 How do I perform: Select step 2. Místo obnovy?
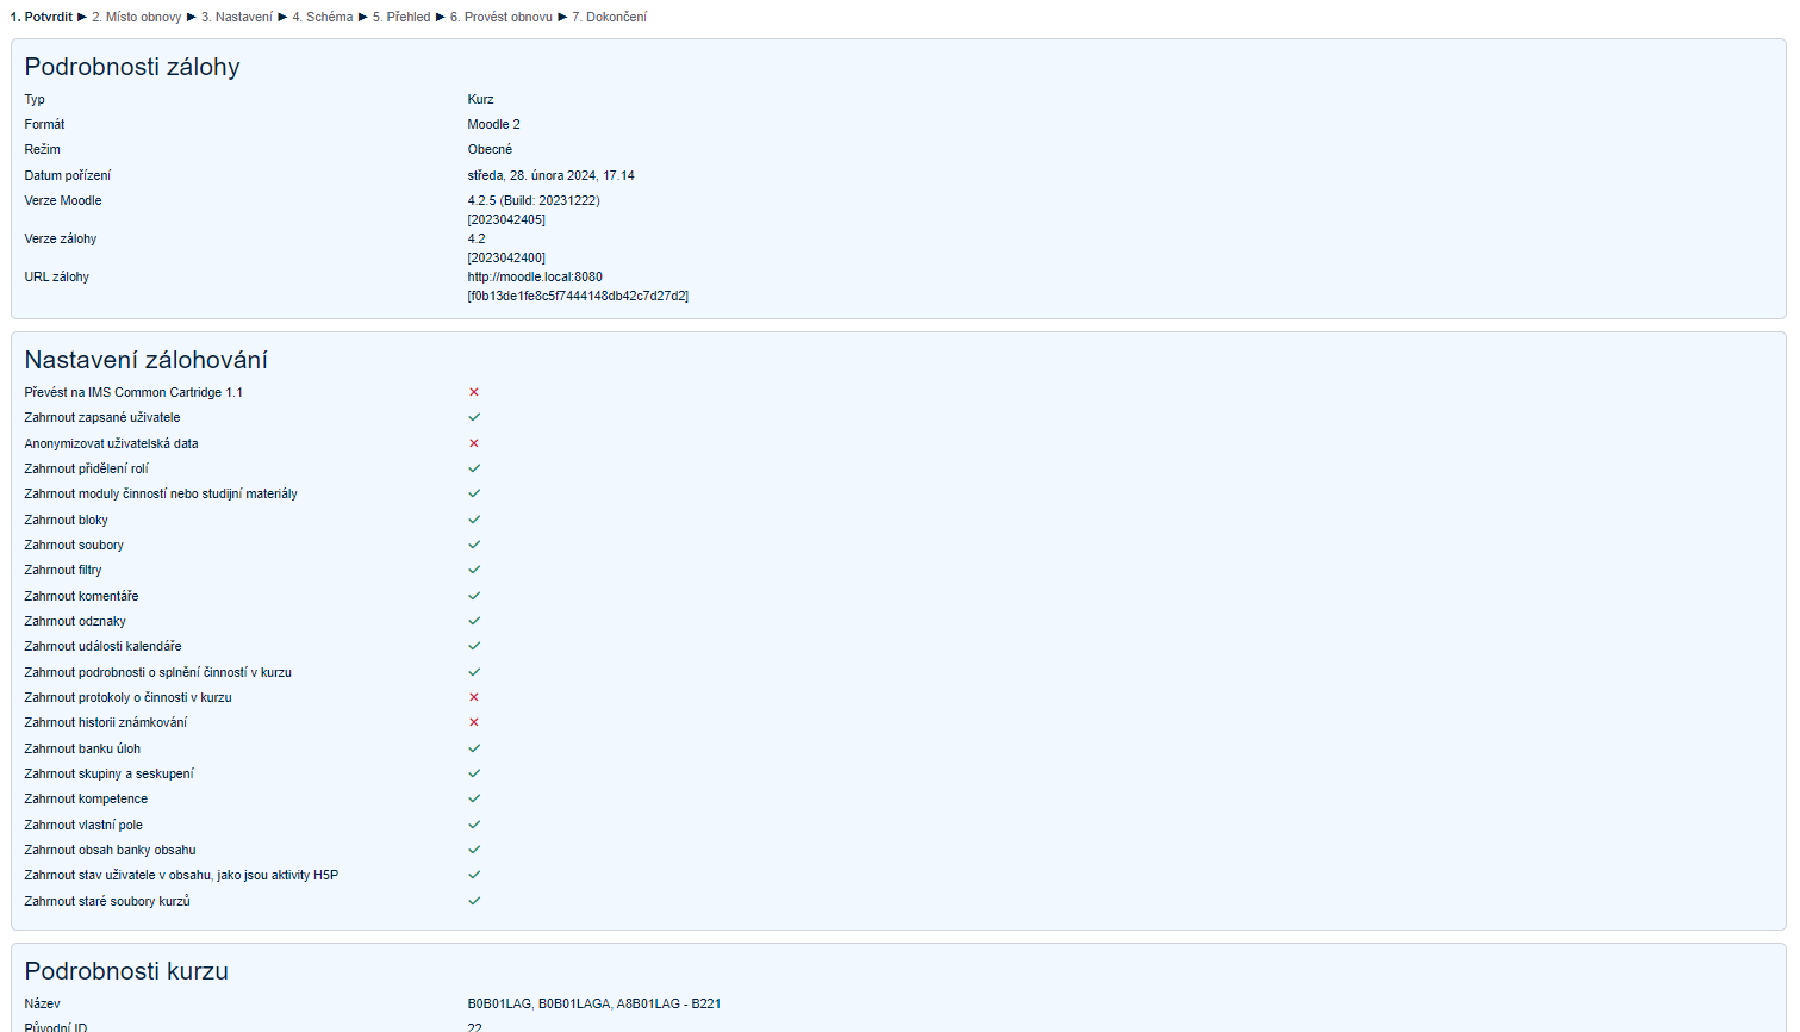pyautogui.click(x=137, y=17)
